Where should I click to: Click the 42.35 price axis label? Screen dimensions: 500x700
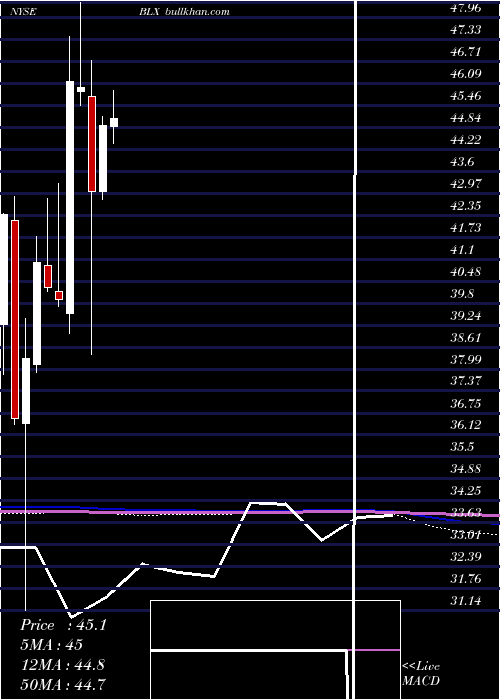[x=466, y=206]
